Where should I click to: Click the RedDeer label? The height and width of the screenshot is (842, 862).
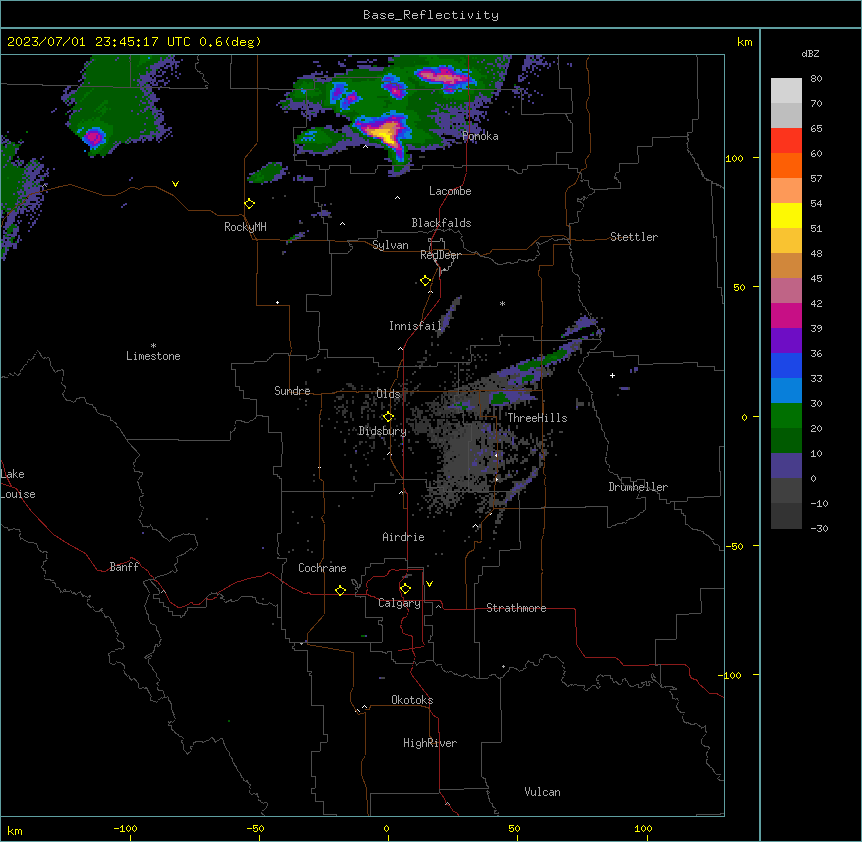pyautogui.click(x=440, y=255)
